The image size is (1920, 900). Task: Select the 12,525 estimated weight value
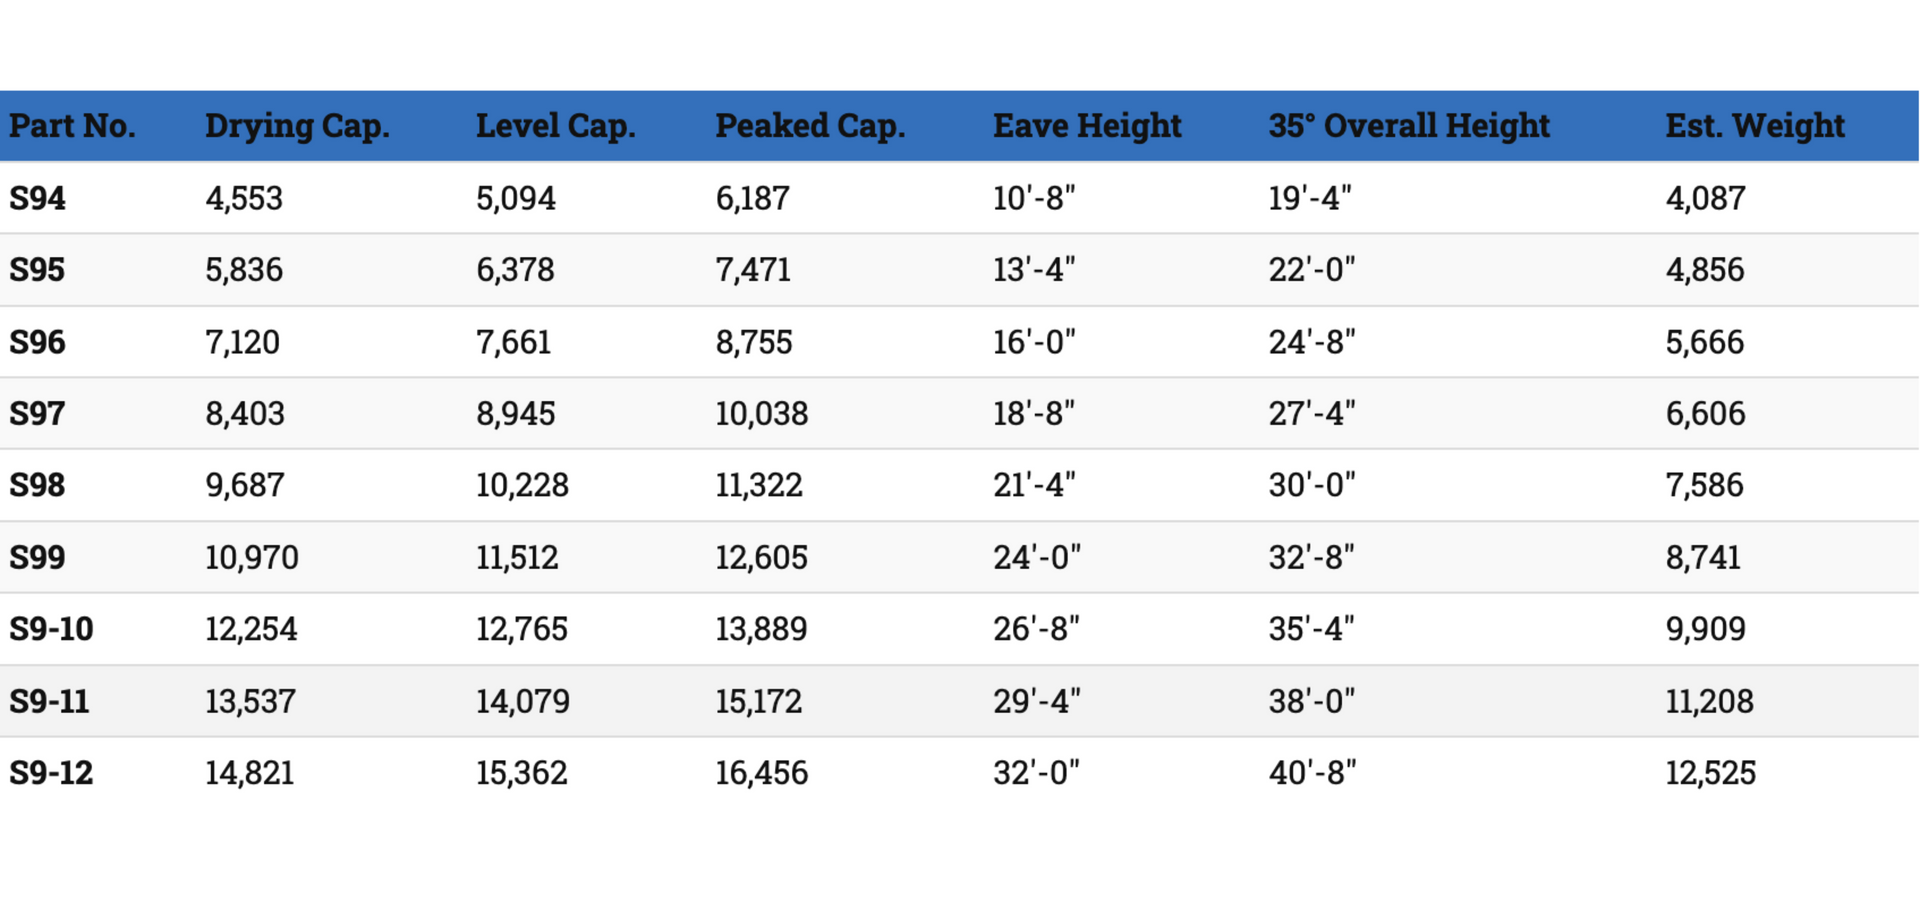click(1710, 773)
